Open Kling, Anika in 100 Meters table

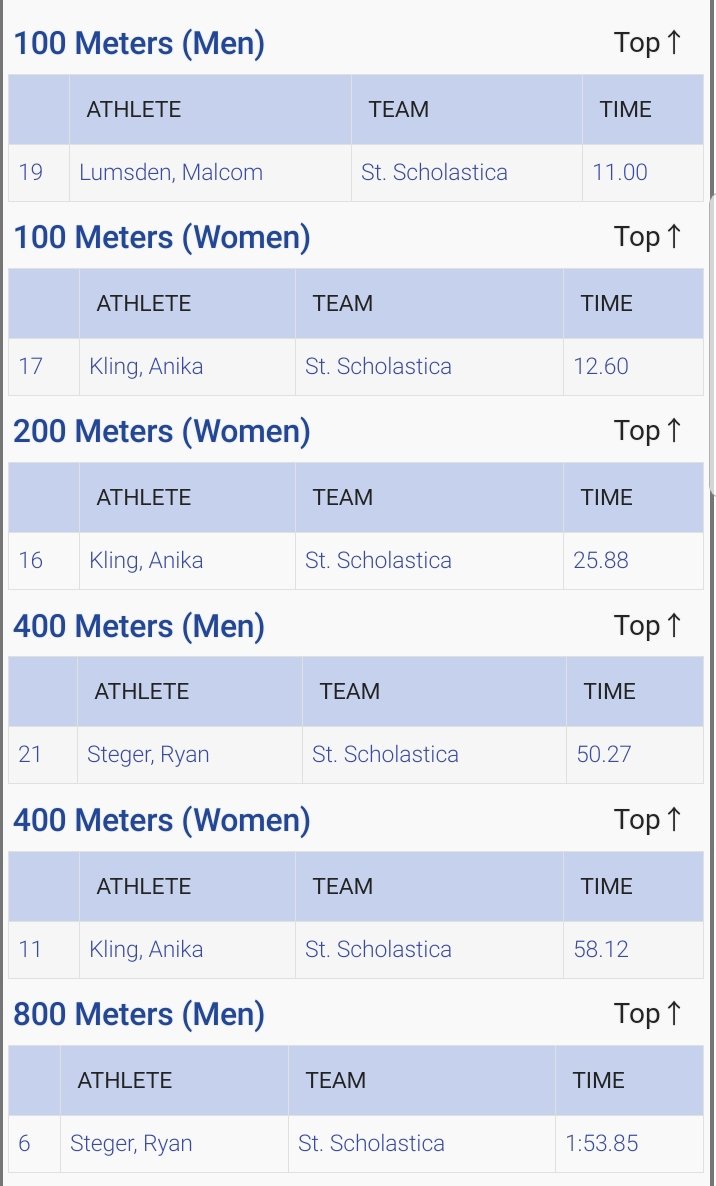(x=146, y=367)
